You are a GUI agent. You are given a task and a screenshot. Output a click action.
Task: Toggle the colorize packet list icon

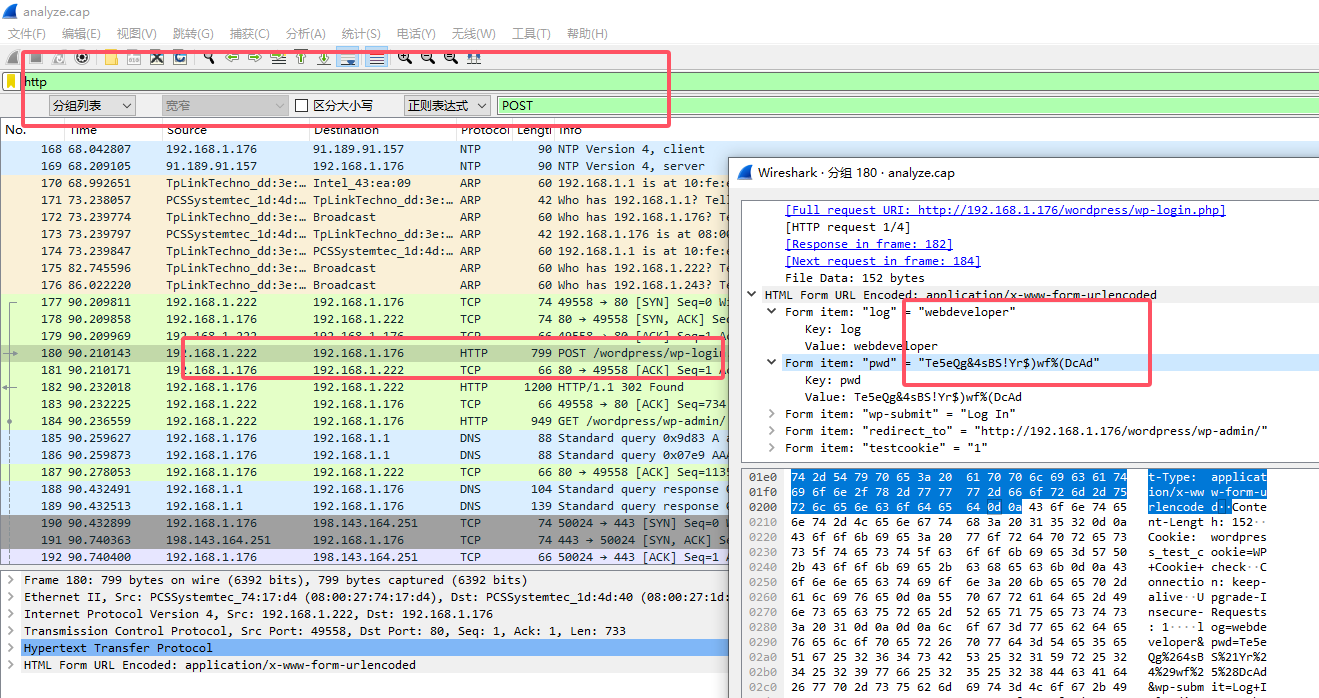coord(376,58)
